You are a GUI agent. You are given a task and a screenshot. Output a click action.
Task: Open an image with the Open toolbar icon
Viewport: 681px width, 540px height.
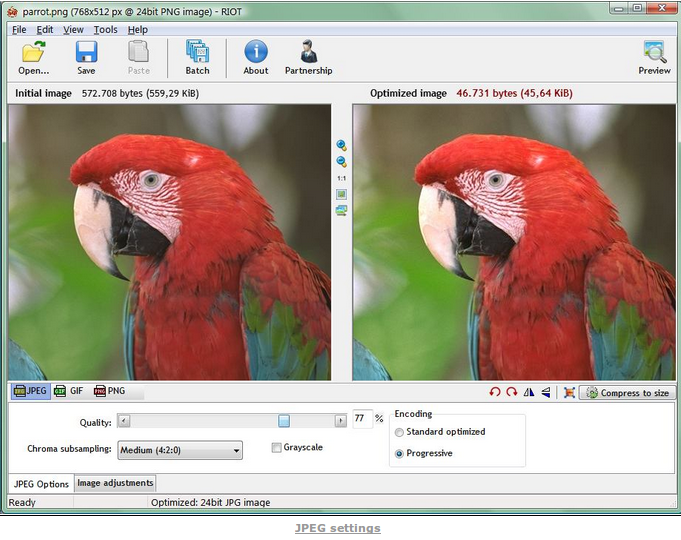pyautogui.click(x=33, y=57)
